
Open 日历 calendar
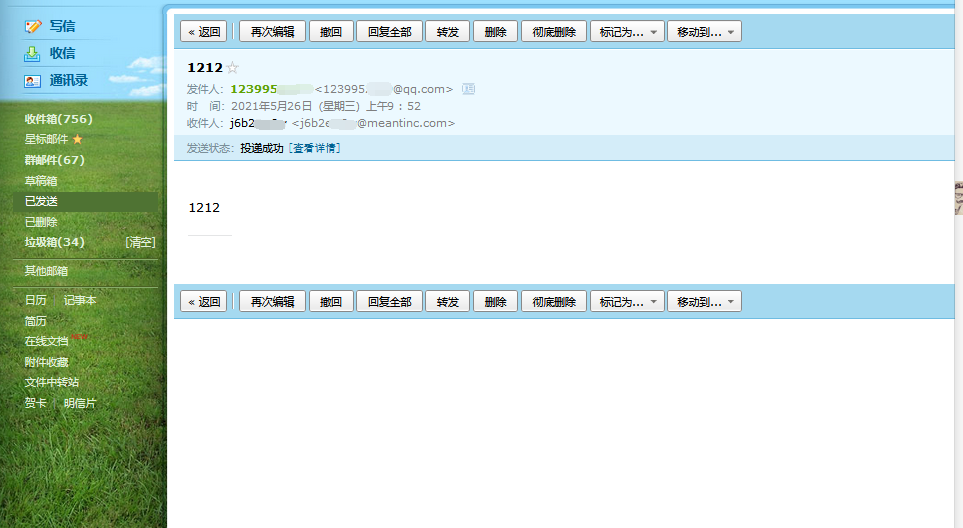[x=36, y=300]
